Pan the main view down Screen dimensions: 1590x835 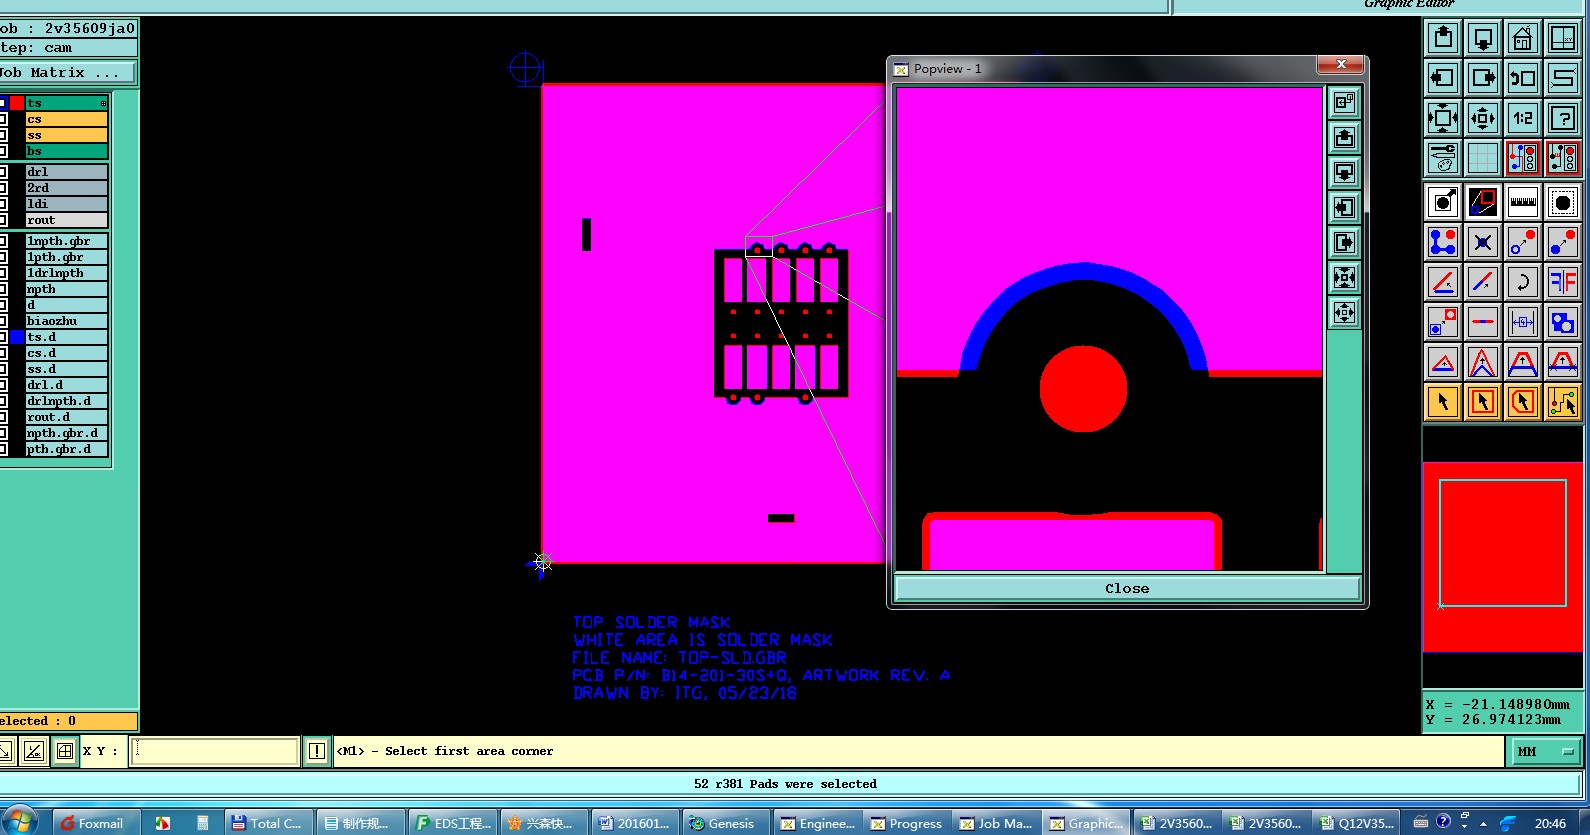pyautogui.click(x=1483, y=38)
